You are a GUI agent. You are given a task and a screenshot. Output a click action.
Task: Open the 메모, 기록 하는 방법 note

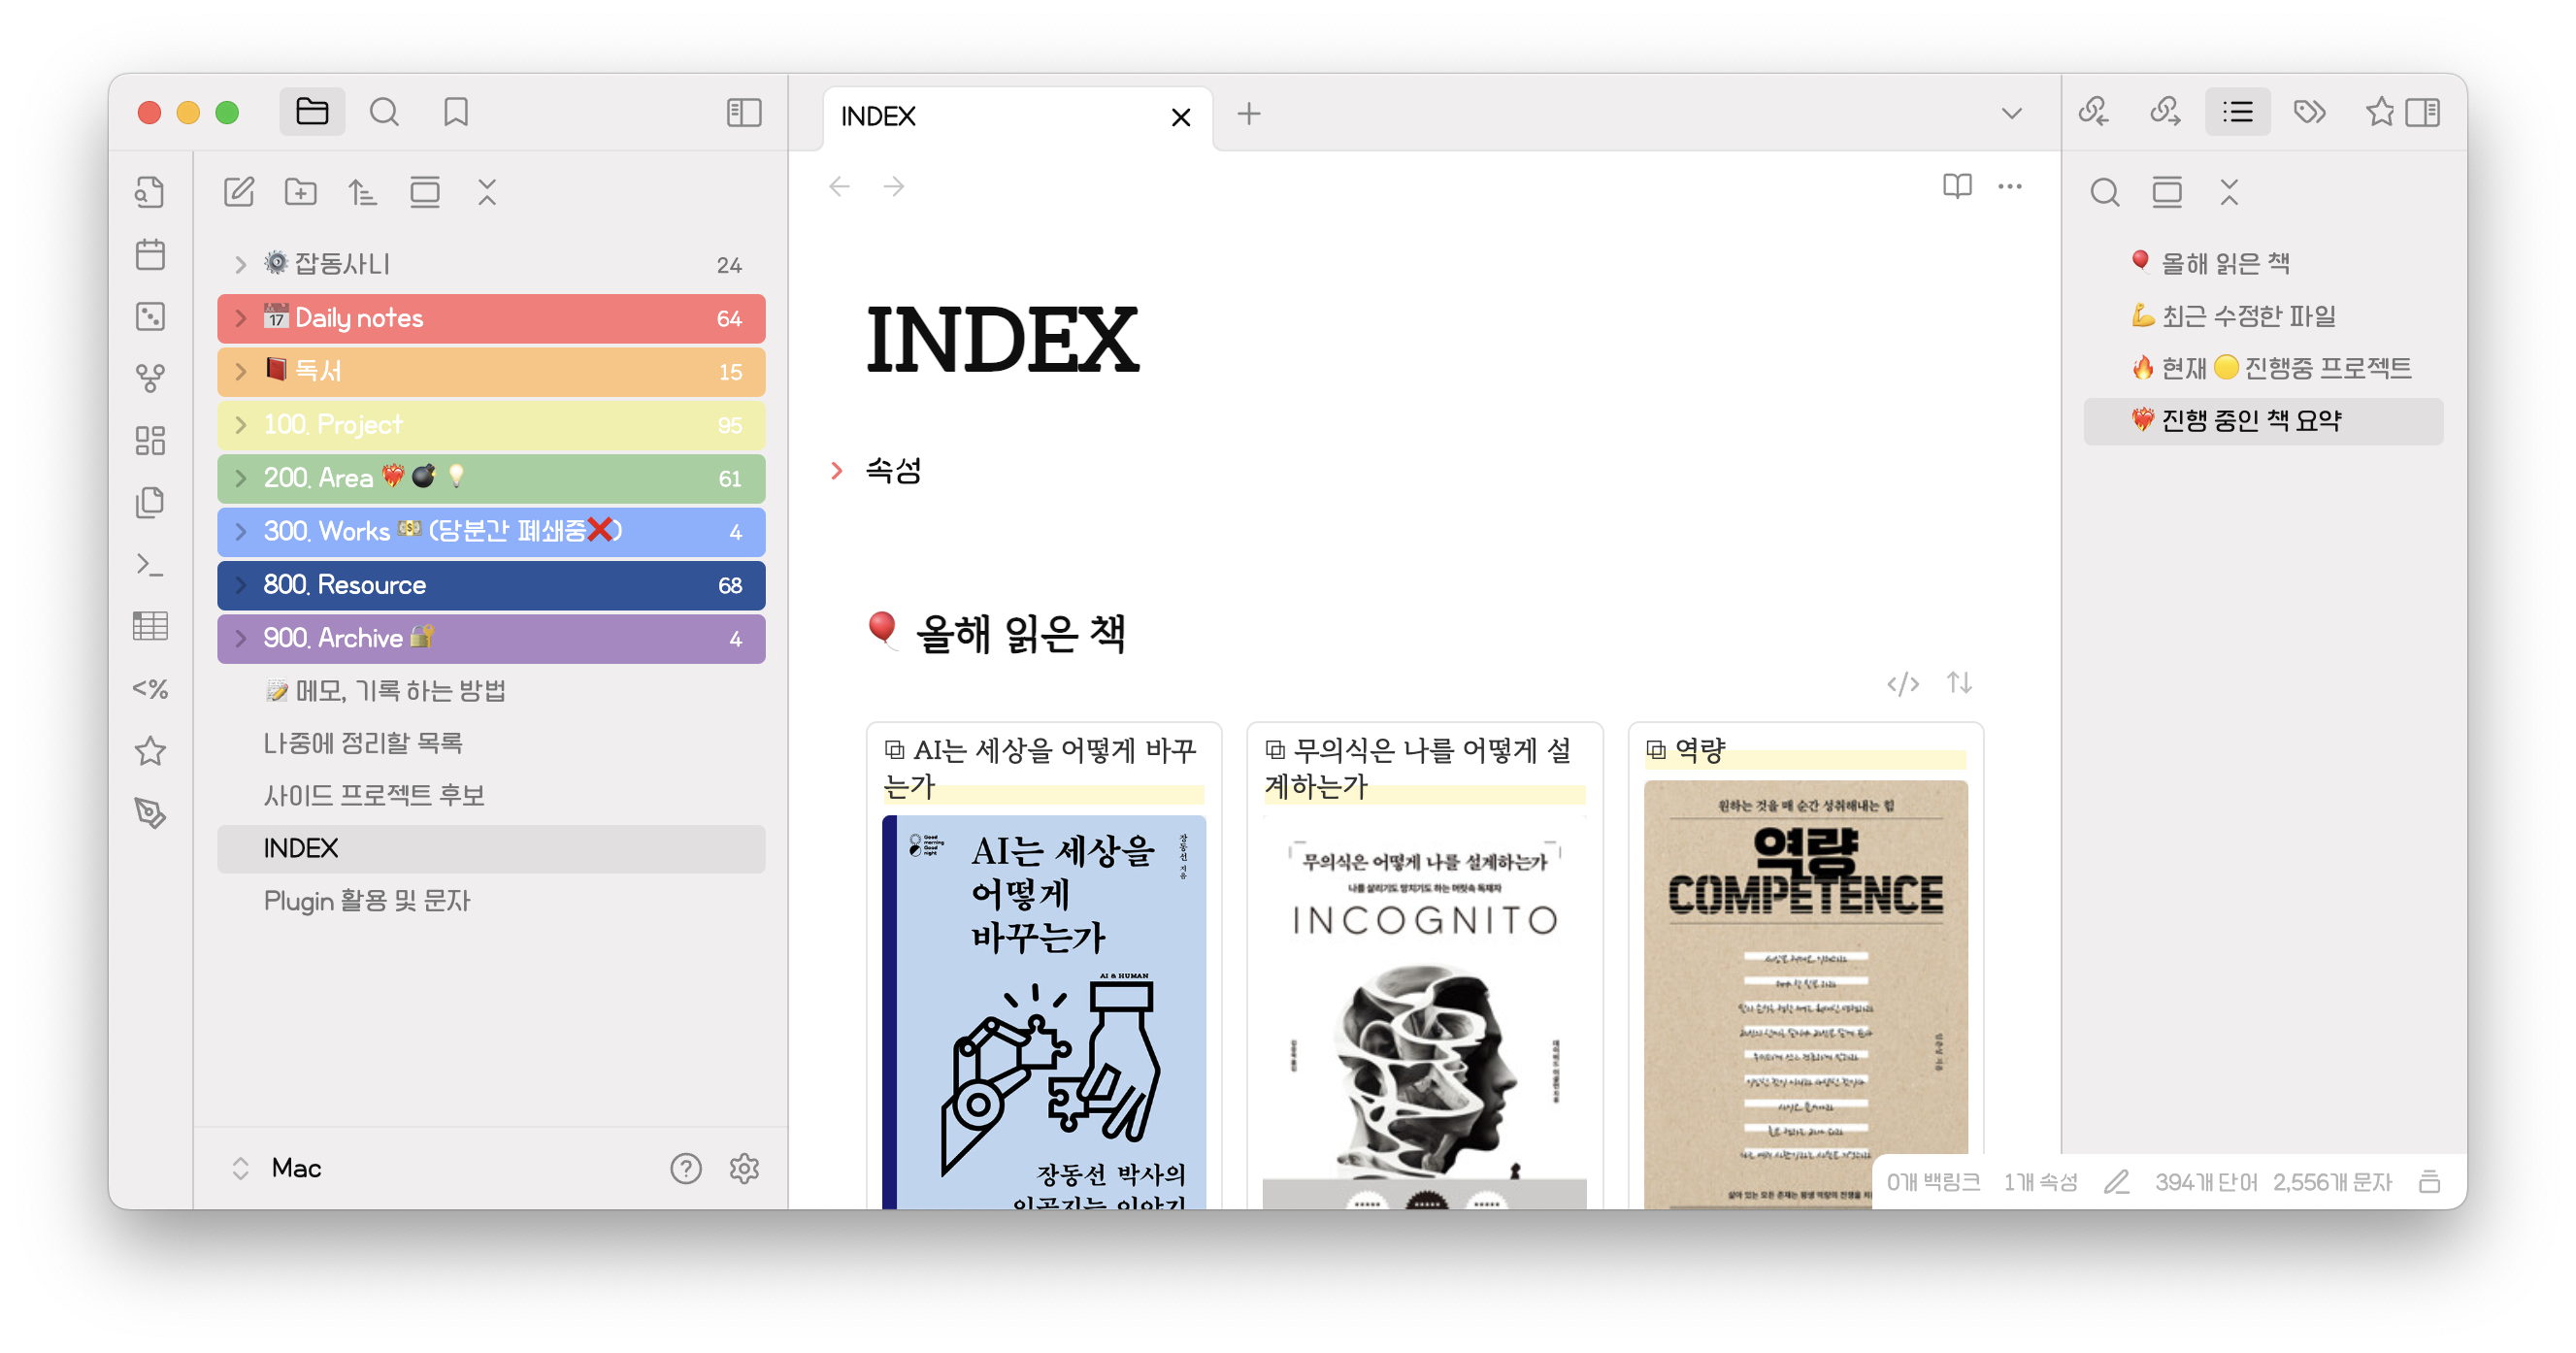pos(491,690)
